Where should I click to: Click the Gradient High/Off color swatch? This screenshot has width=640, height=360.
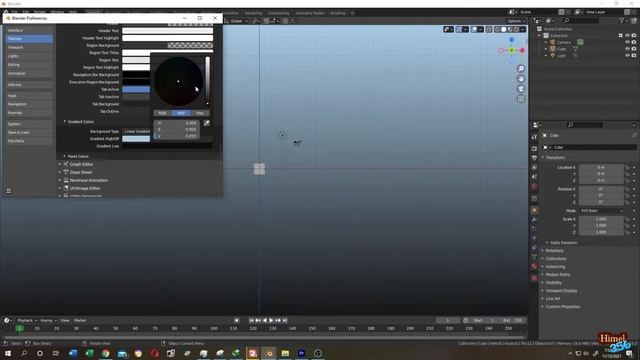click(136, 139)
